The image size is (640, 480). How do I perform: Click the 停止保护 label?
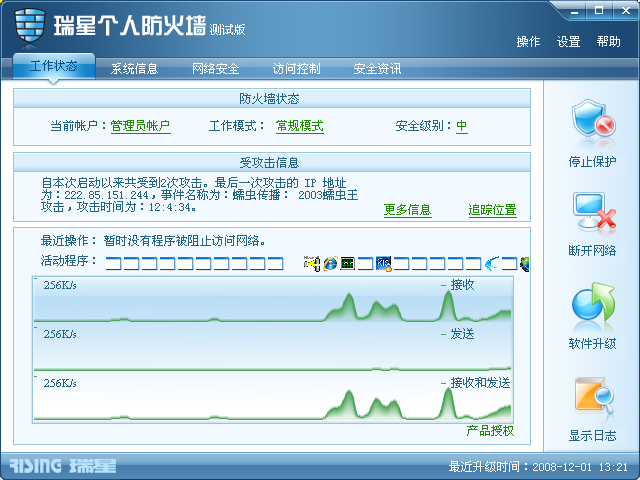tap(593, 162)
